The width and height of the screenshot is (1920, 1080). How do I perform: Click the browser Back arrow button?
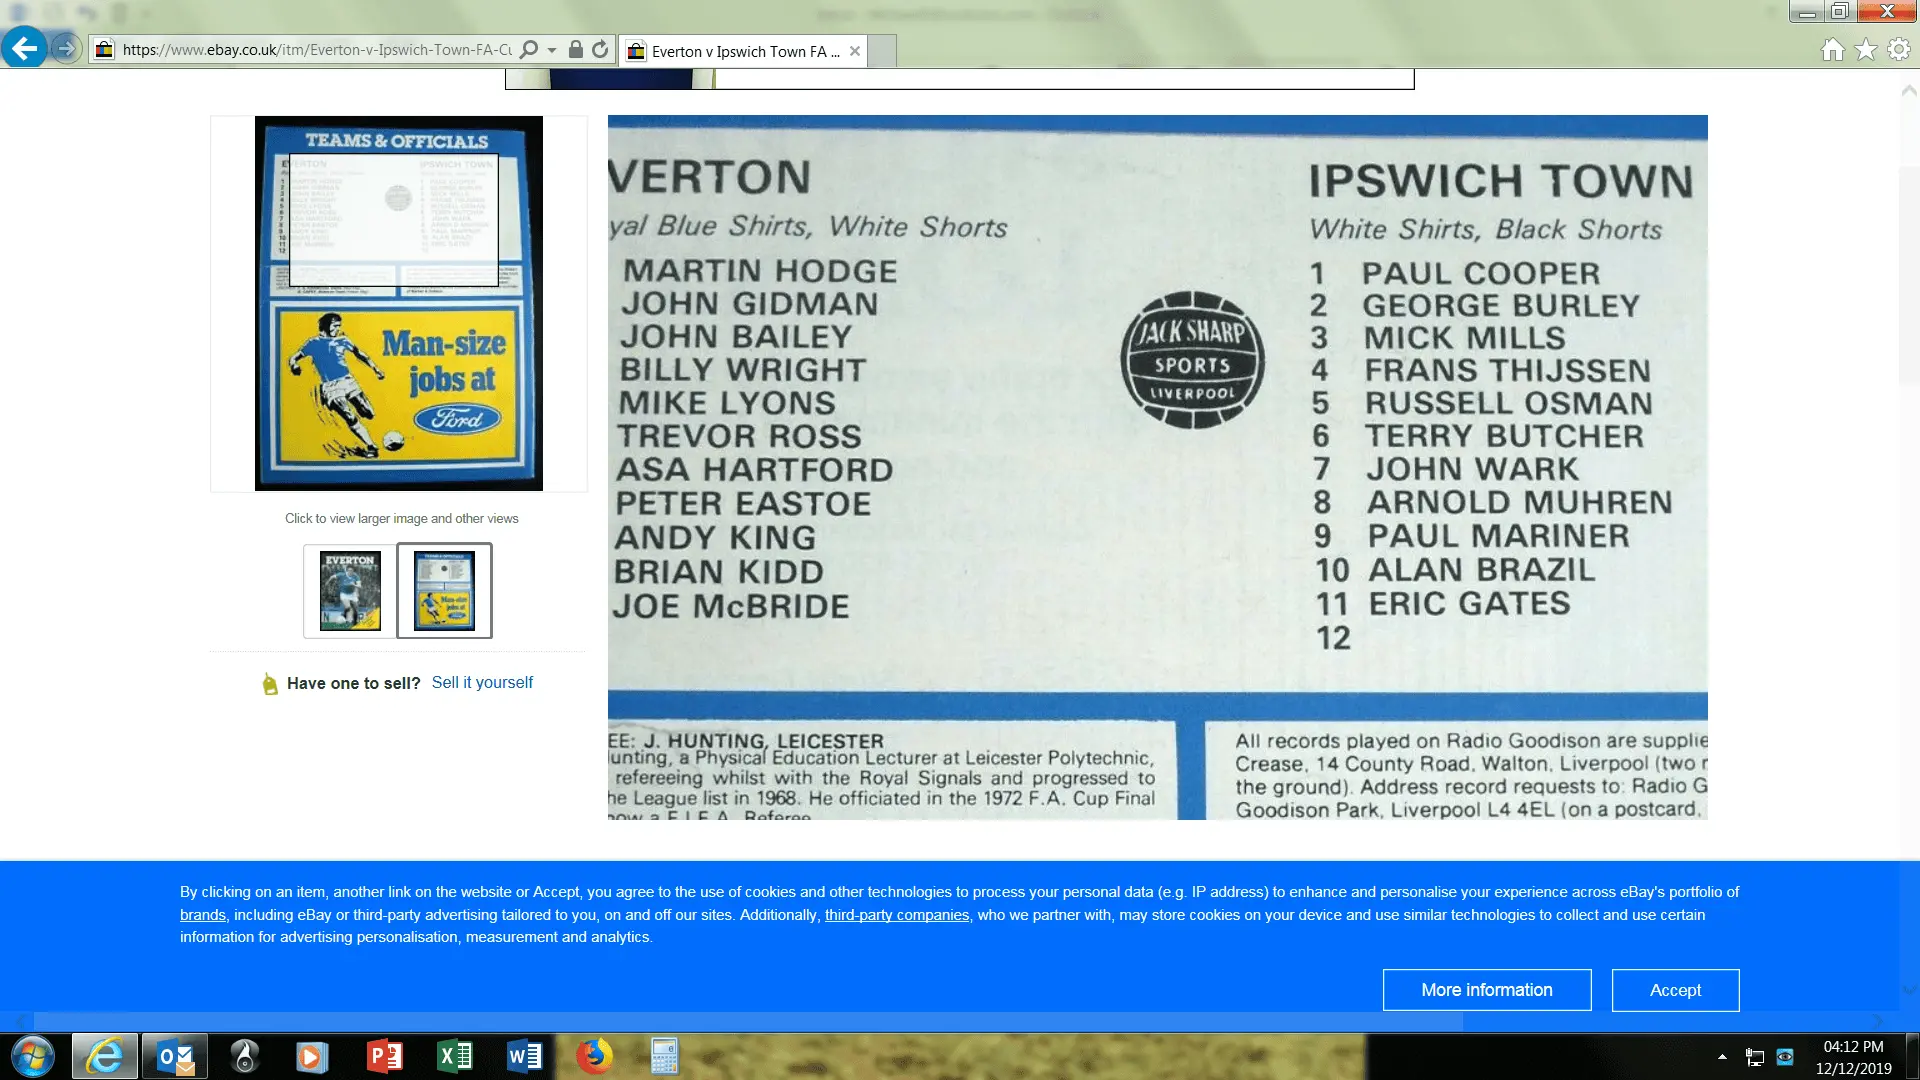pyautogui.click(x=24, y=48)
